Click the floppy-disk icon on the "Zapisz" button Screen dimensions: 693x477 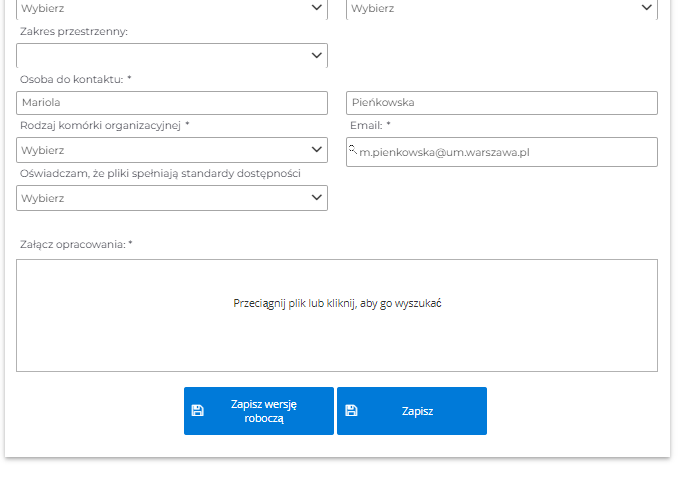coord(351,410)
